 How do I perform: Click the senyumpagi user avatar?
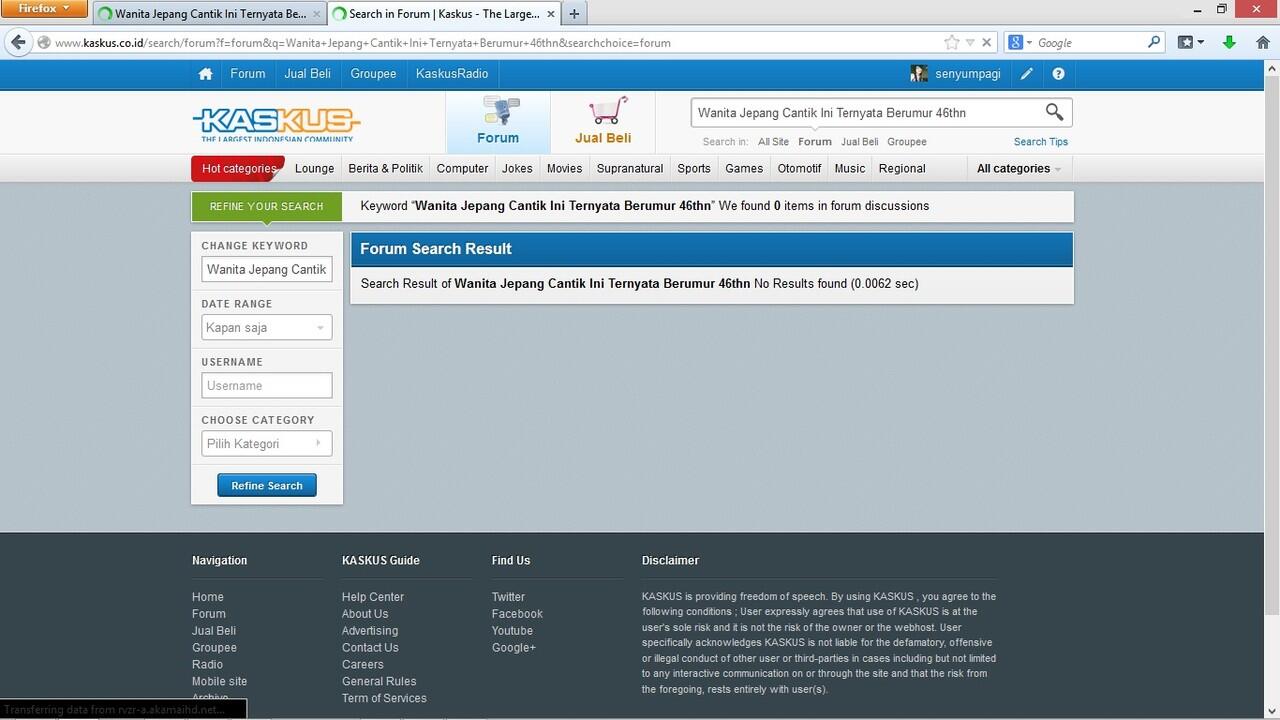[x=919, y=74]
